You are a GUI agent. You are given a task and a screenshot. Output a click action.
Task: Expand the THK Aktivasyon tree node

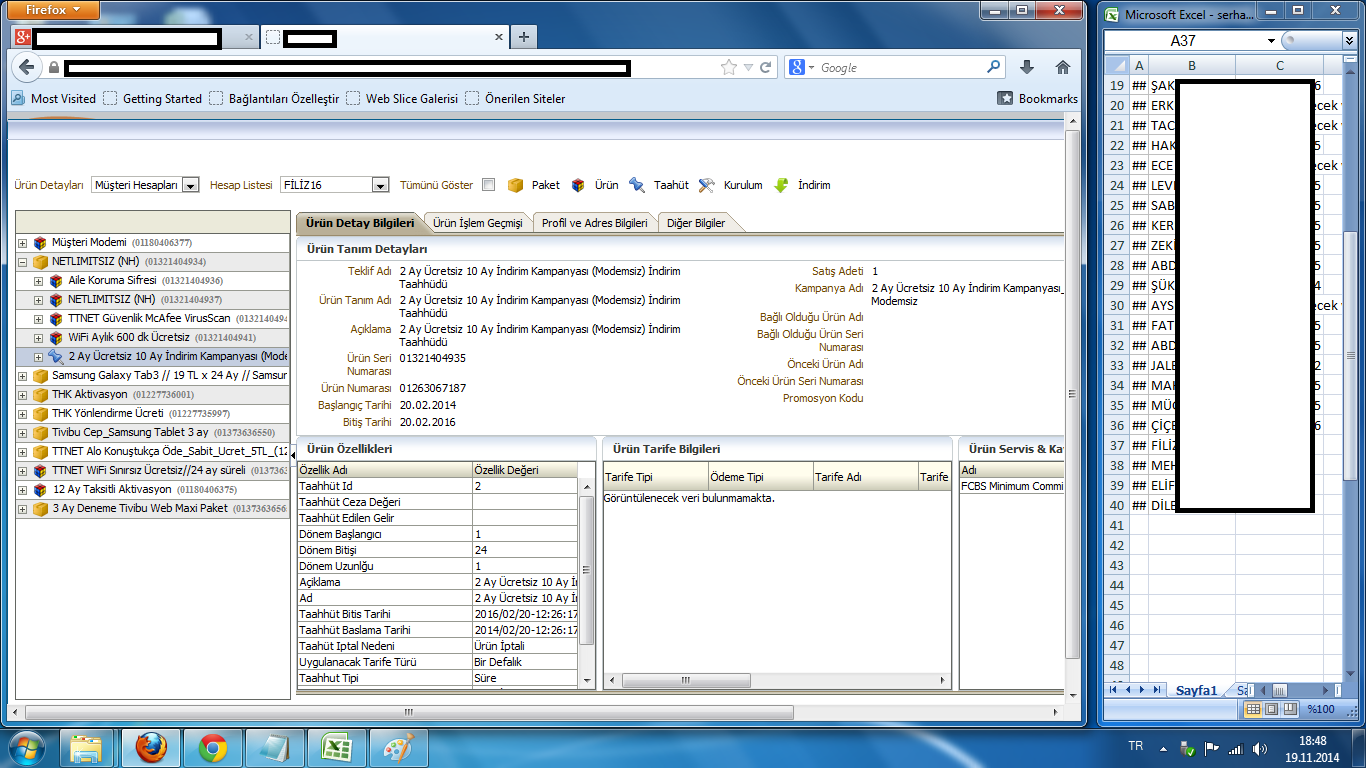pos(22,395)
